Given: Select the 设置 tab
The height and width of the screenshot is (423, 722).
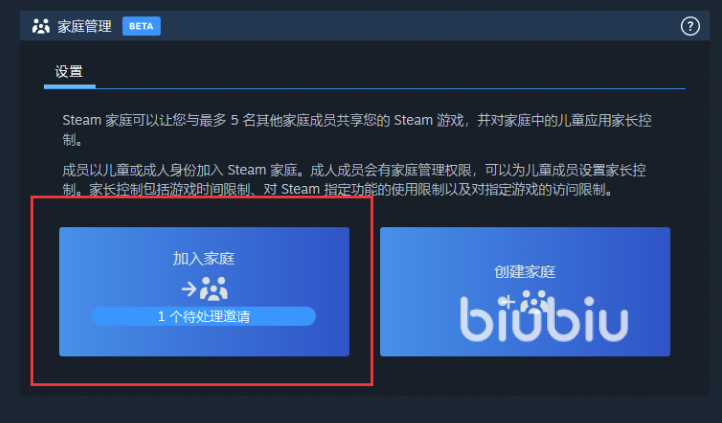Looking at the screenshot, I should coord(69,72).
